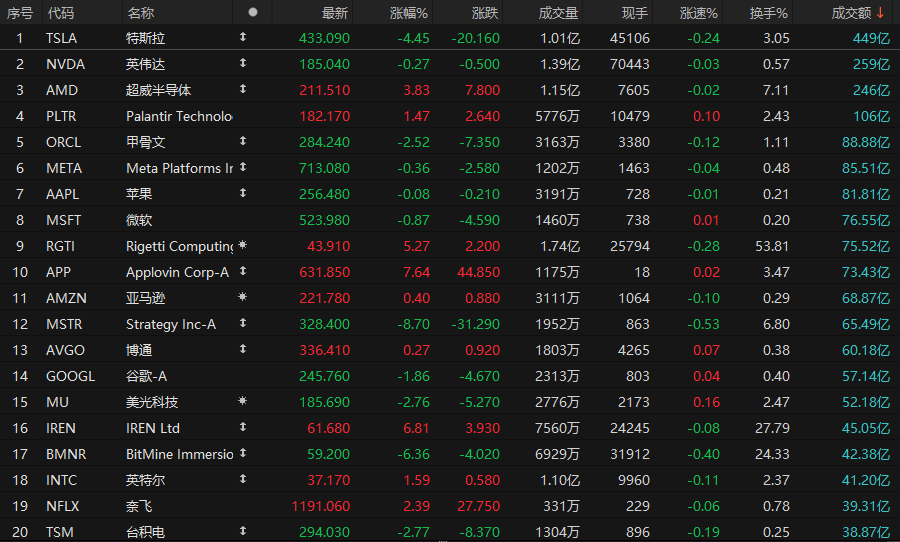The height and width of the screenshot is (542, 900).
Task: Click the asterisk icon beside 美光科技
Action: (x=243, y=401)
